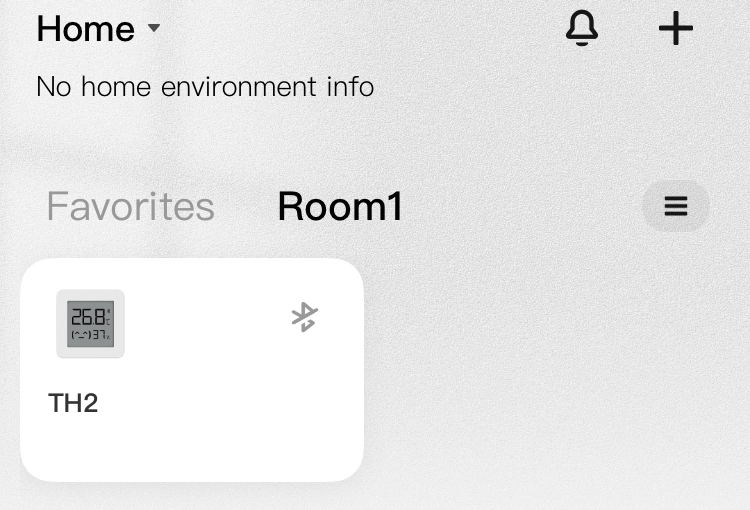
Task: Open the TH2 device card
Action: (192, 370)
